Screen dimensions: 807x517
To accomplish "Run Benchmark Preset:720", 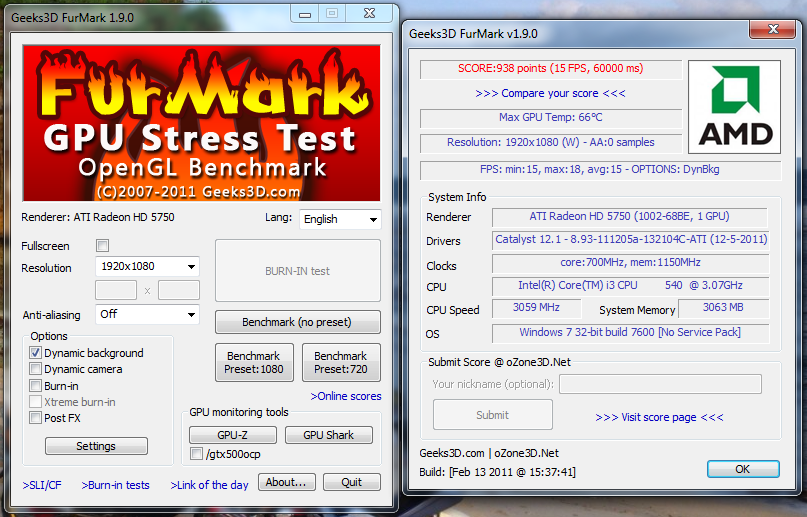I will tap(341, 363).
